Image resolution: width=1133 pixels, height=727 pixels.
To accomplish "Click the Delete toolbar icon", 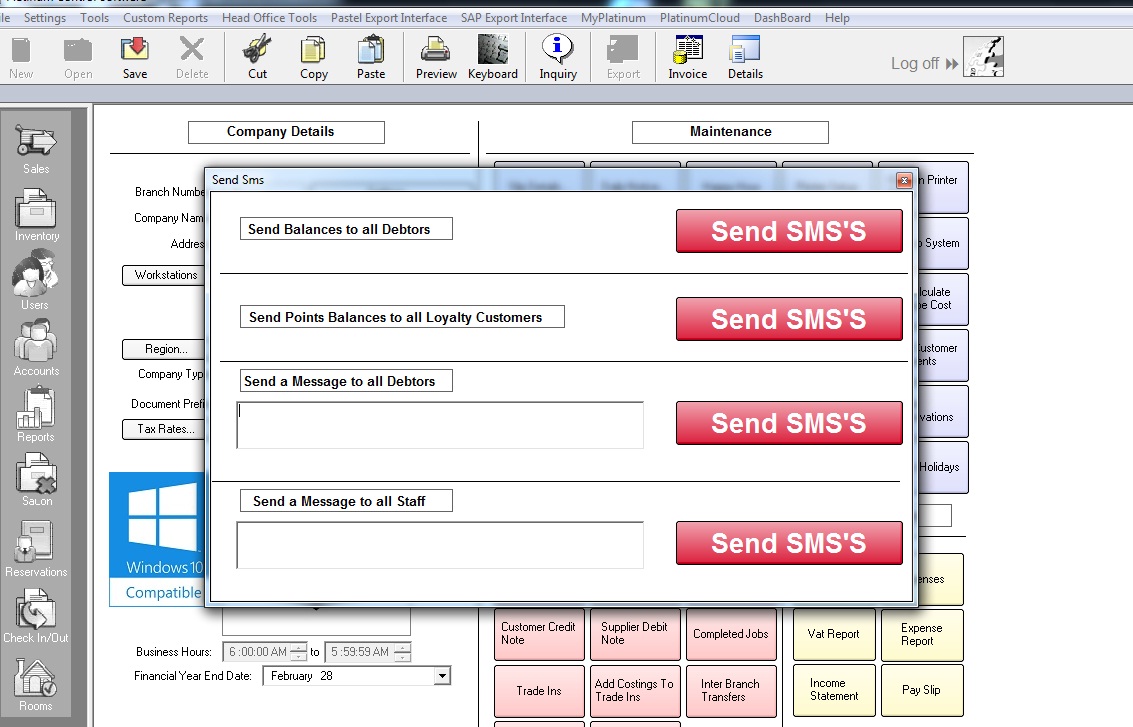I will [191, 58].
